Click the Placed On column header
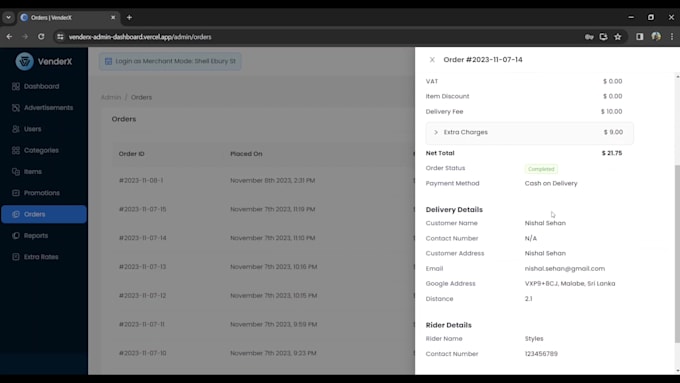The width and height of the screenshot is (680, 383). pos(246,154)
